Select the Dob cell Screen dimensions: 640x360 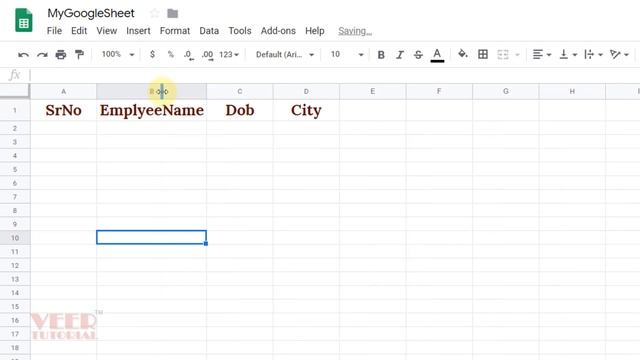pos(240,110)
